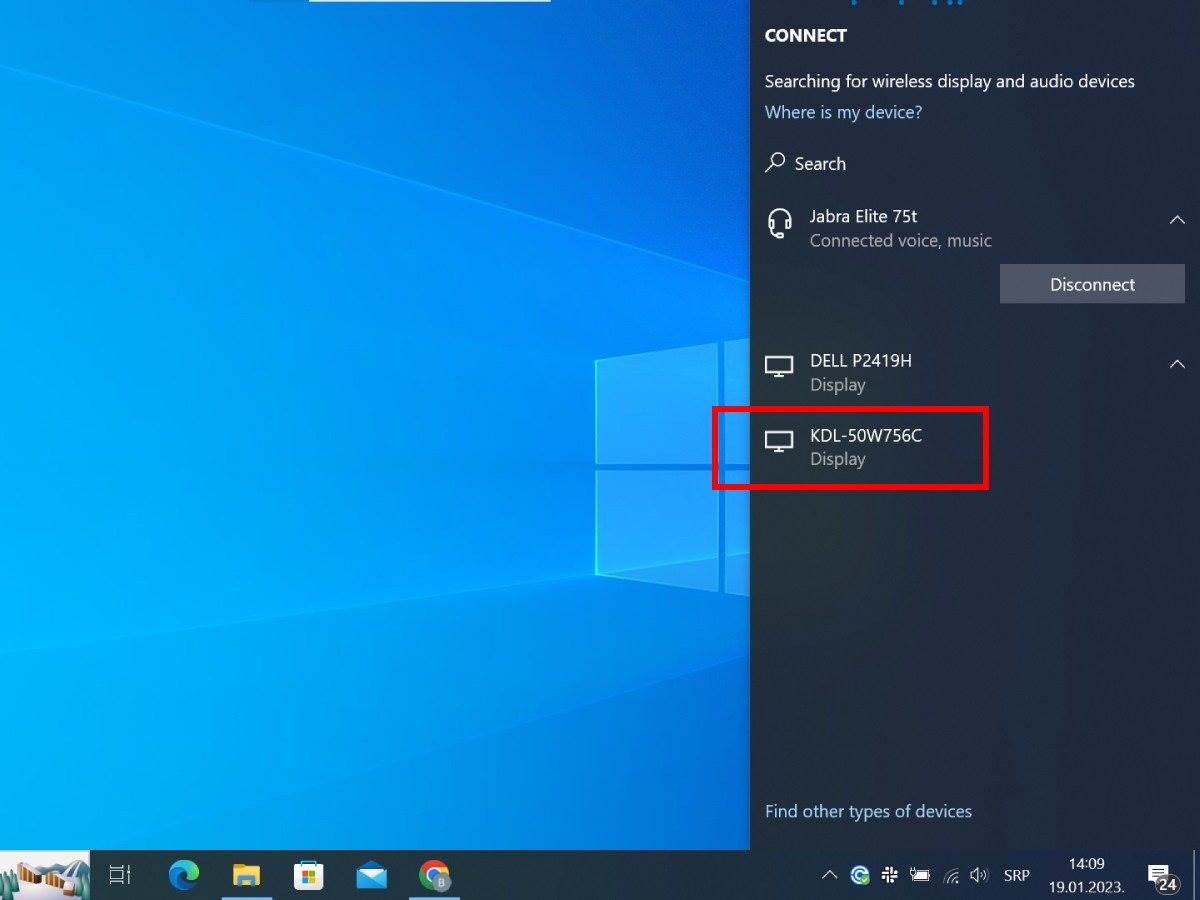Show hidden system tray icons
The image size is (1200, 900).
pyautogui.click(x=829, y=875)
